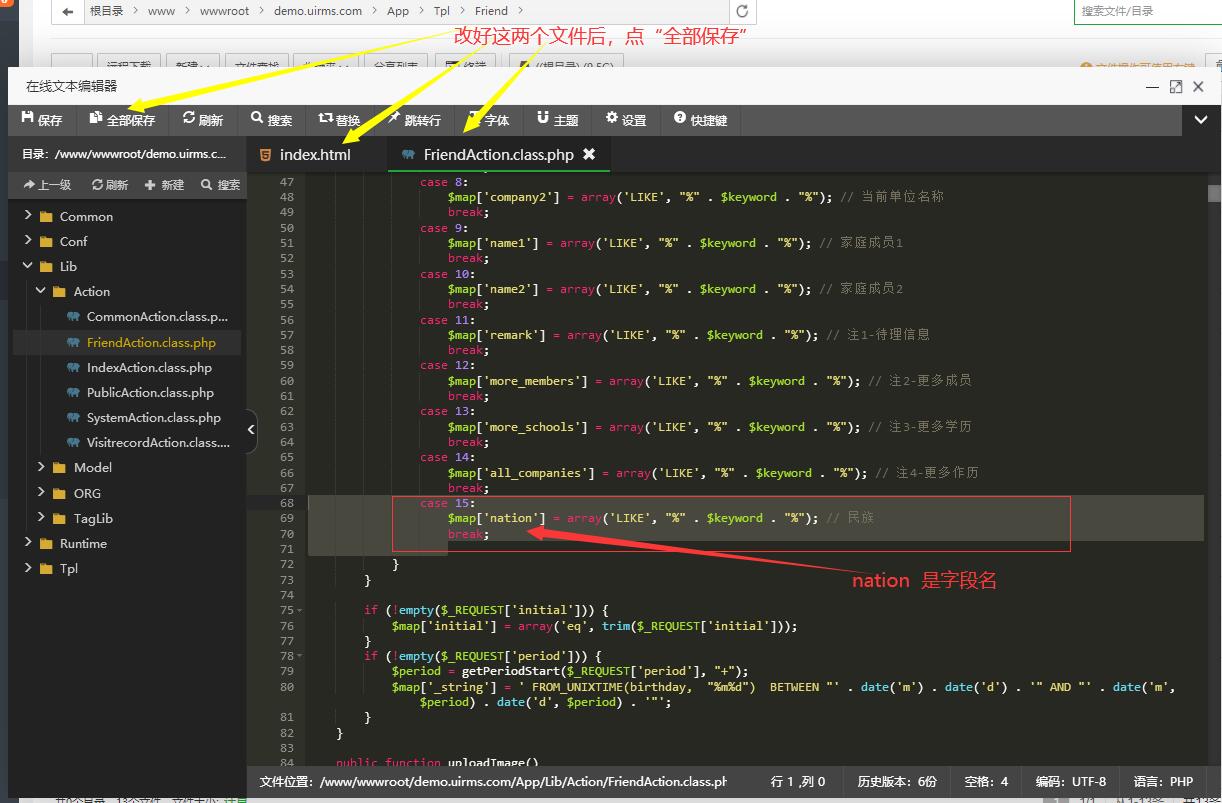
Task: Click the 保存 save icon in toolbar
Action: tap(42, 120)
